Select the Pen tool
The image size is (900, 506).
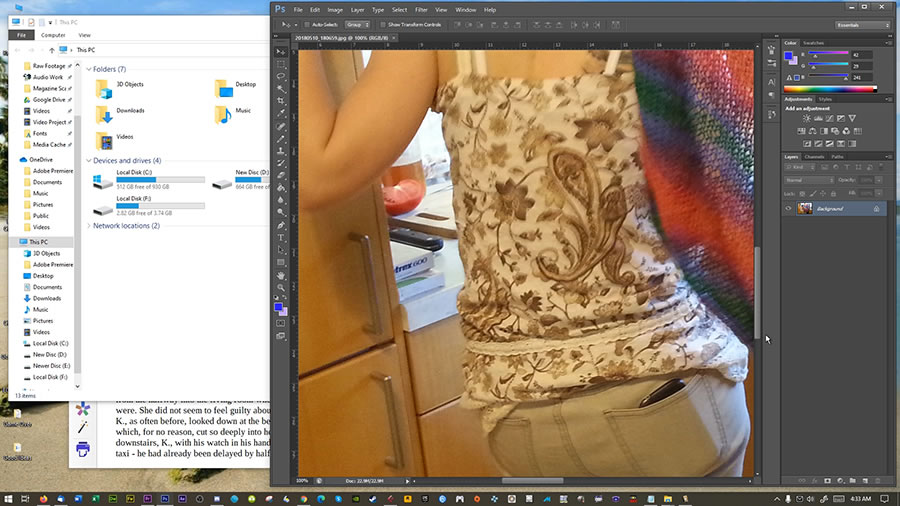pos(281,225)
